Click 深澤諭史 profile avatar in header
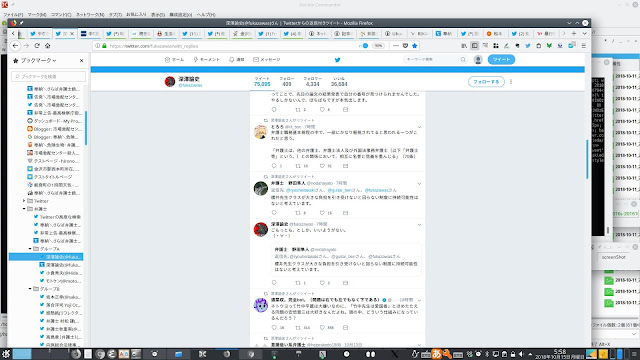Viewport: 640px width, 360px height. 170,82
